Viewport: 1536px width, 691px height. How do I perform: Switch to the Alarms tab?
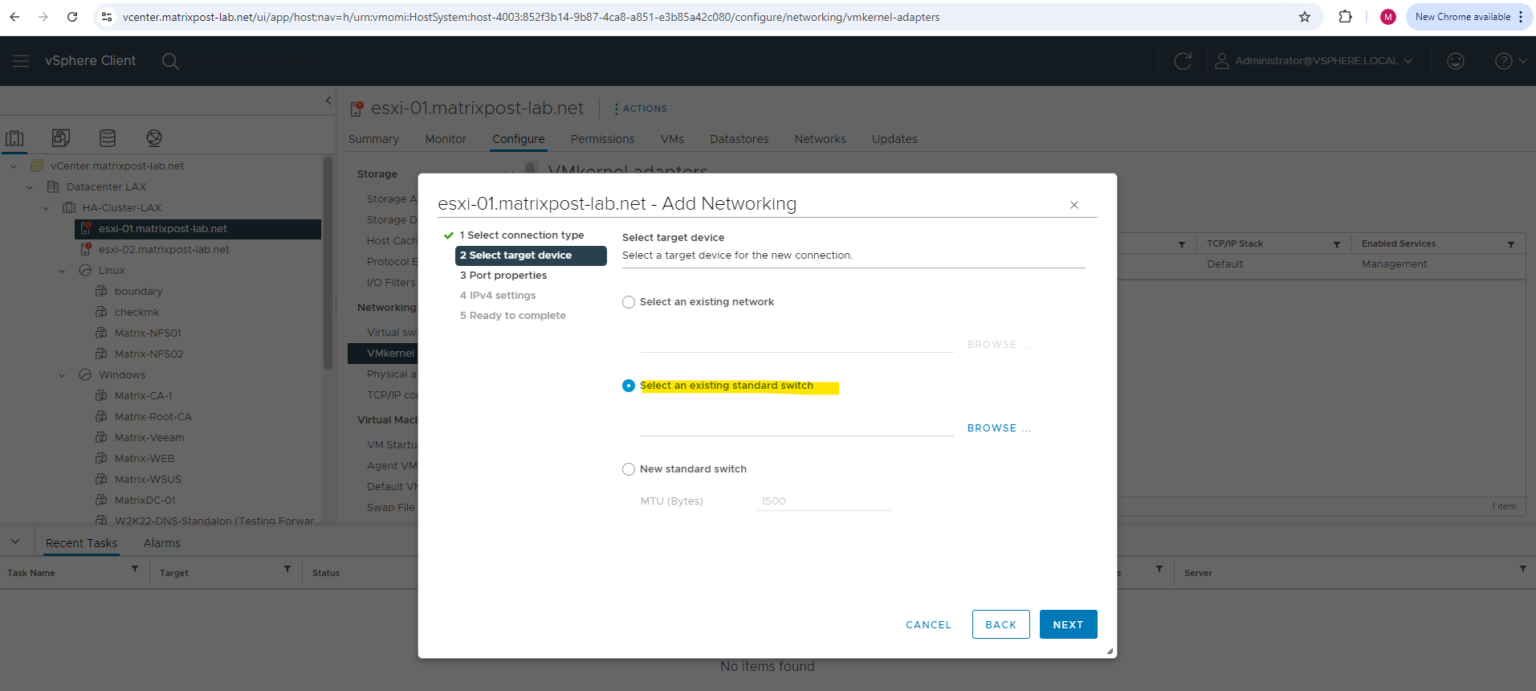click(161, 542)
